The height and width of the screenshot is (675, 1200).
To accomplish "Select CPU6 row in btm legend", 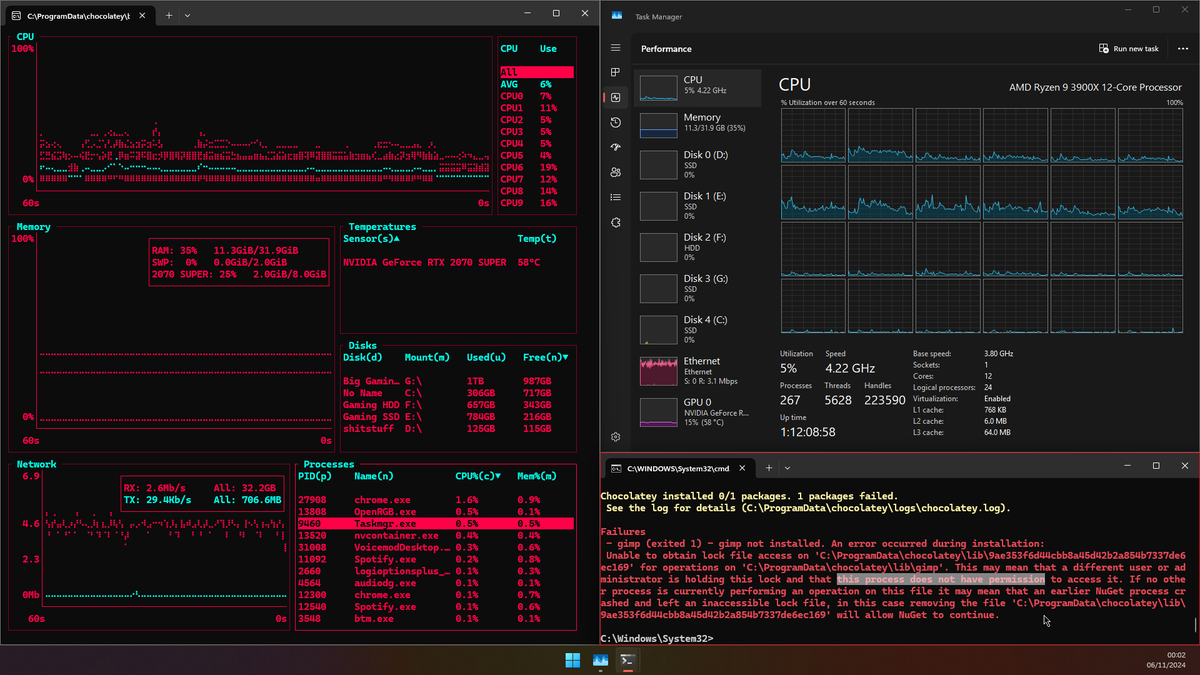I will [537, 167].
